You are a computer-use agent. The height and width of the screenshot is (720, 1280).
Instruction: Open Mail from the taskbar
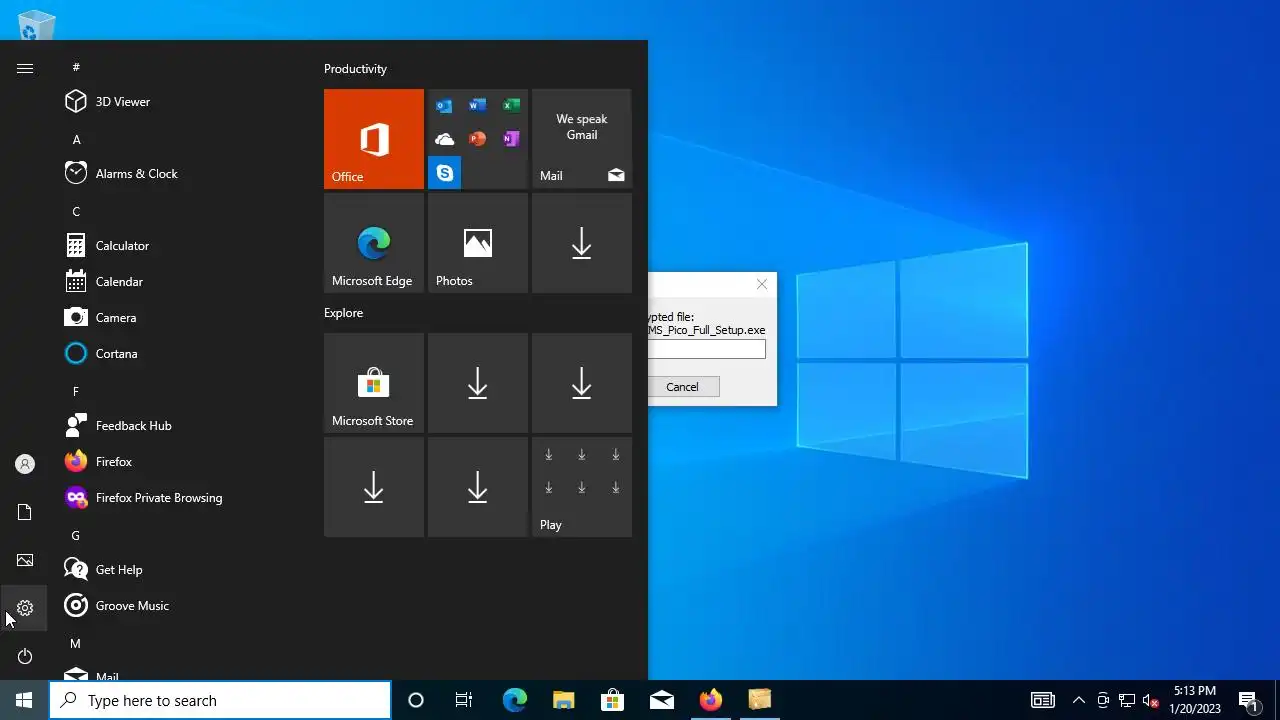[x=662, y=700]
